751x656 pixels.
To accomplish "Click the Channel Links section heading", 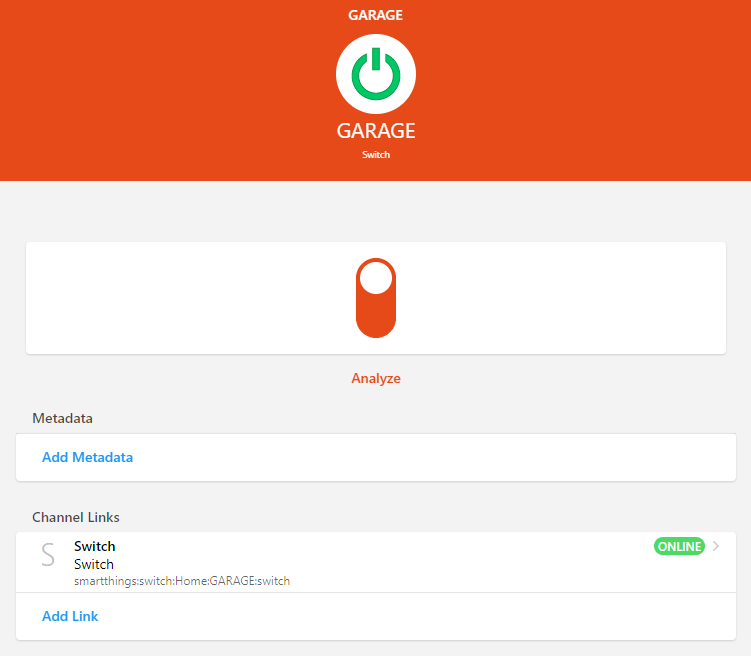I will [76, 517].
